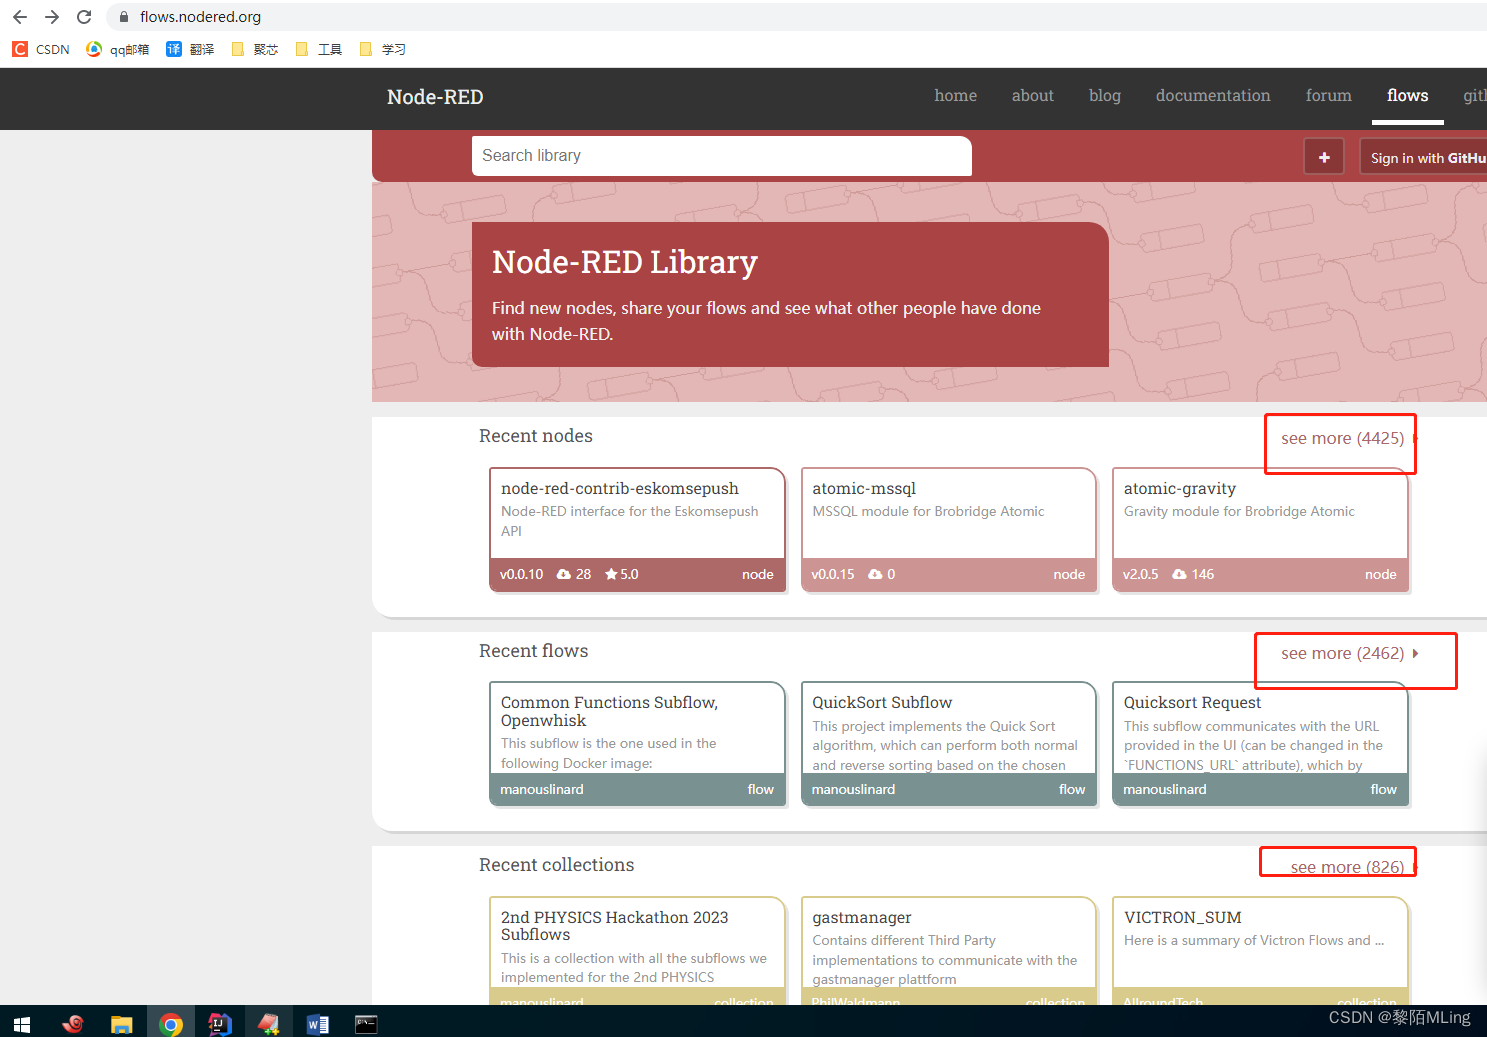Viewport: 1487px width, 1037px height.
Task: Switch to the forum section
Action: click(1328, 95)
